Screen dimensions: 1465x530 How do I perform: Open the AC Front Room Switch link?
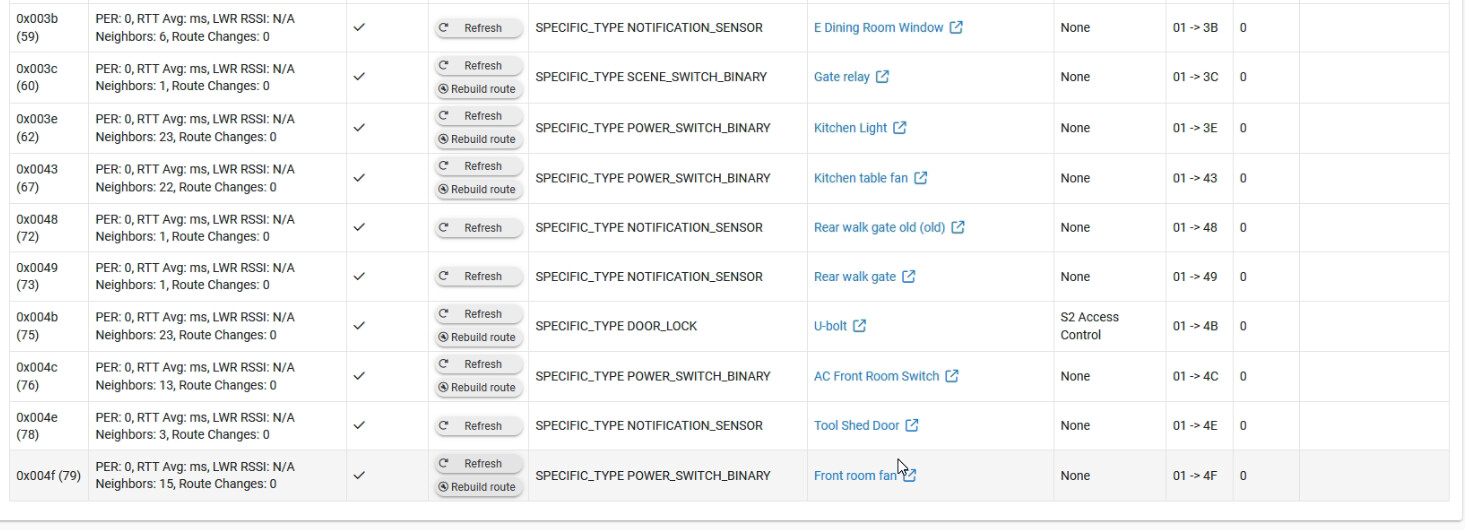[876, 376]
